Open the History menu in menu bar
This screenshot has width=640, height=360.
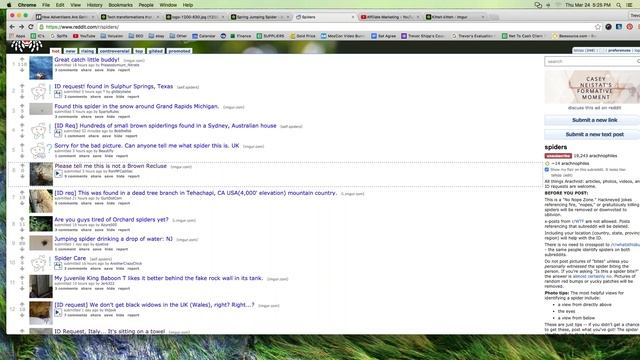(94, 5)
